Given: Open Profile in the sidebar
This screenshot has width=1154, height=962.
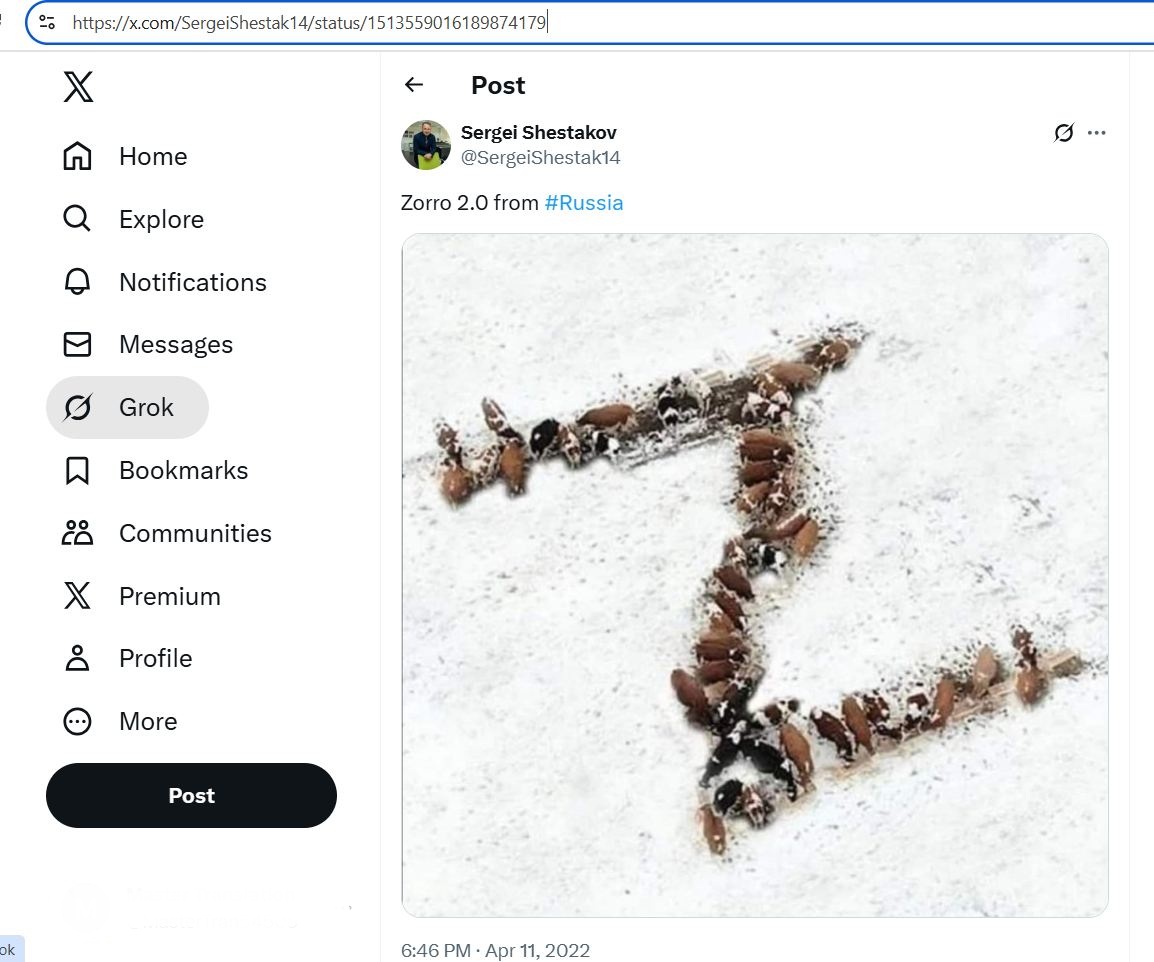Looking at the screenshot, I should click(x=127, y=659).
